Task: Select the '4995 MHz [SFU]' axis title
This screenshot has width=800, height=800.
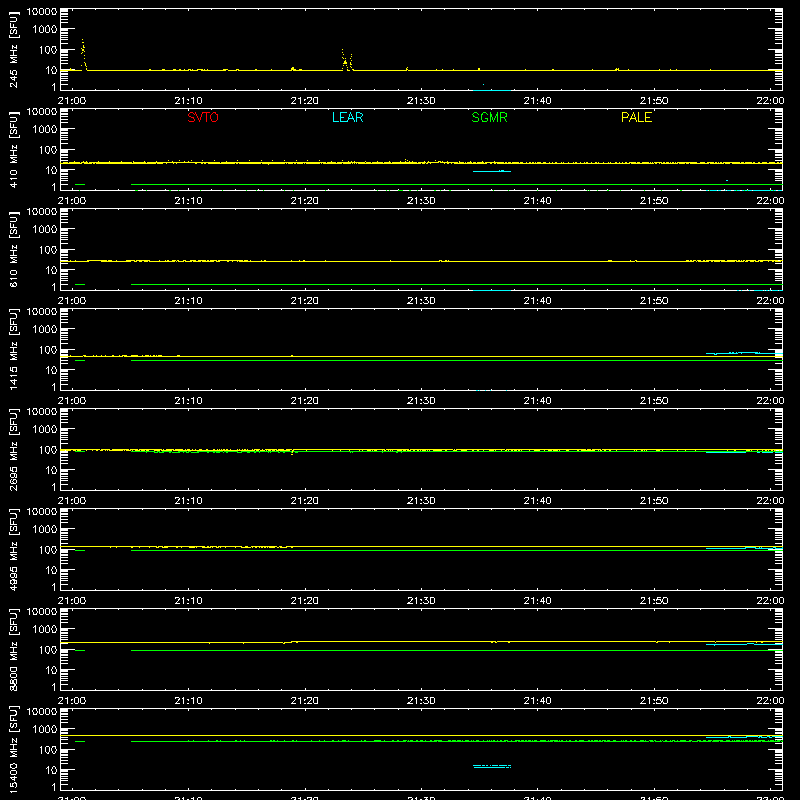Action: pos(13,549)
